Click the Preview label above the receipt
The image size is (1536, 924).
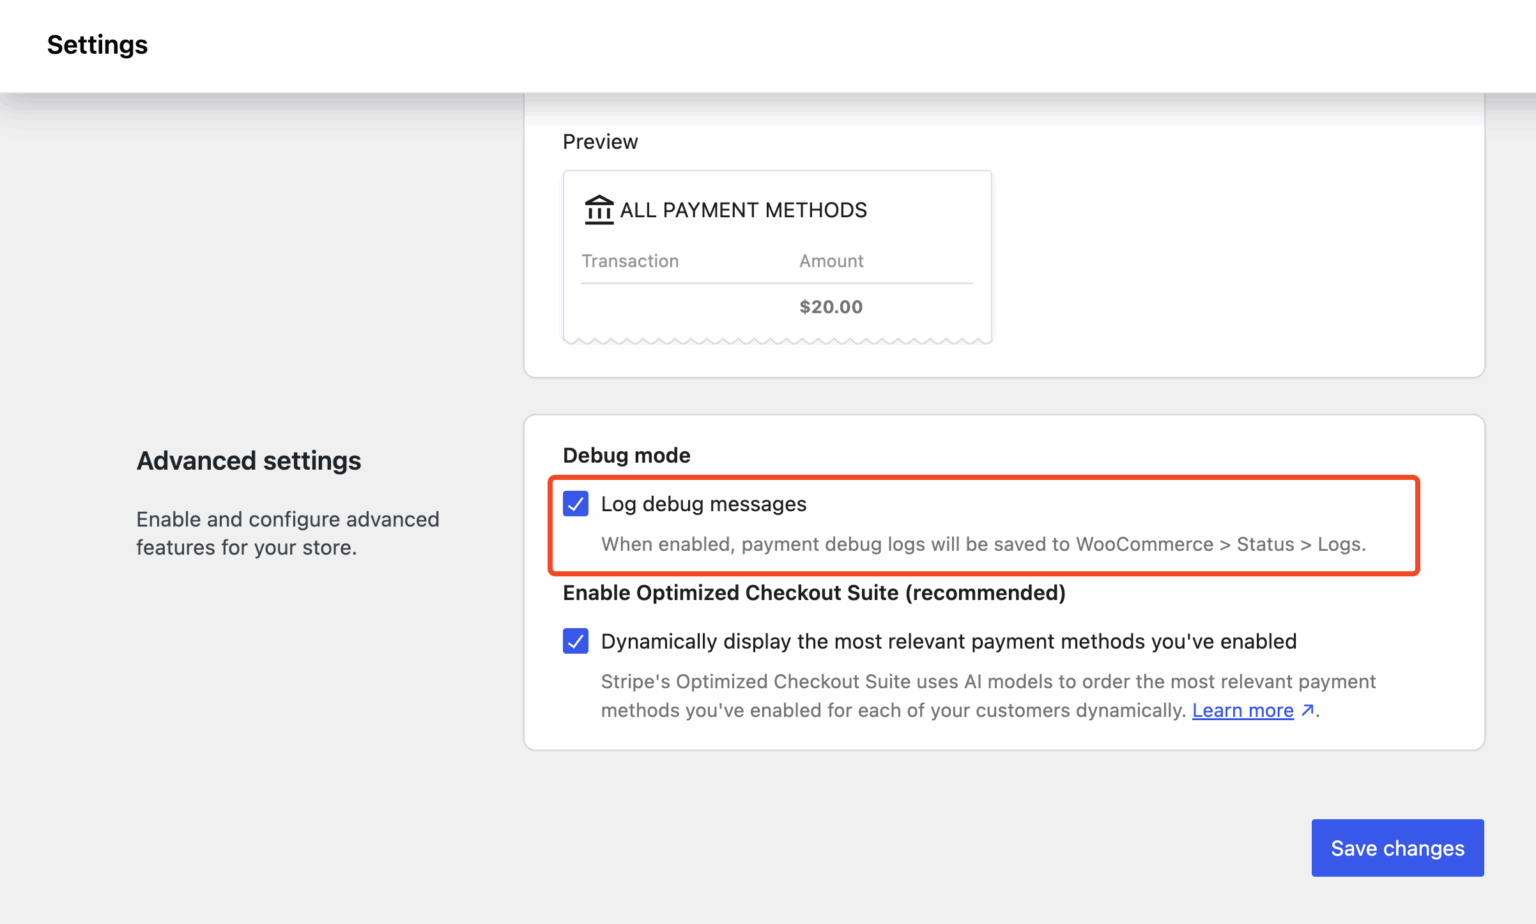click(600, 141)
